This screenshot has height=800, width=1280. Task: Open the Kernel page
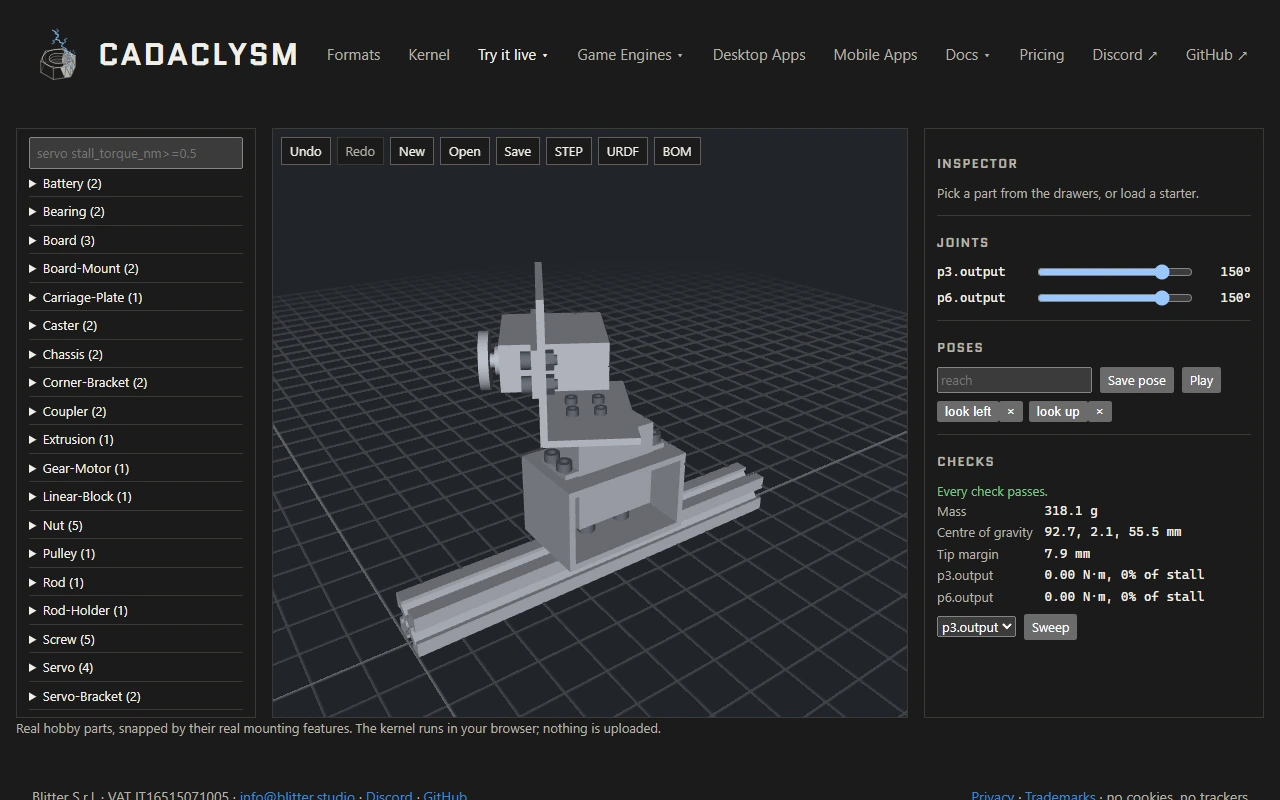tap(429, 55)
